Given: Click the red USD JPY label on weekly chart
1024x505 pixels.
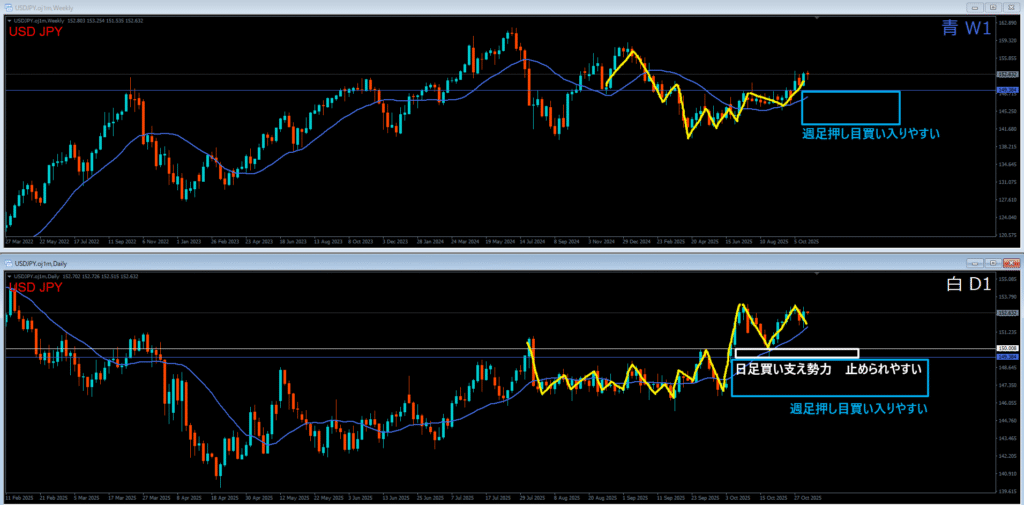Looking at the screenshot, I should (35, 32).
